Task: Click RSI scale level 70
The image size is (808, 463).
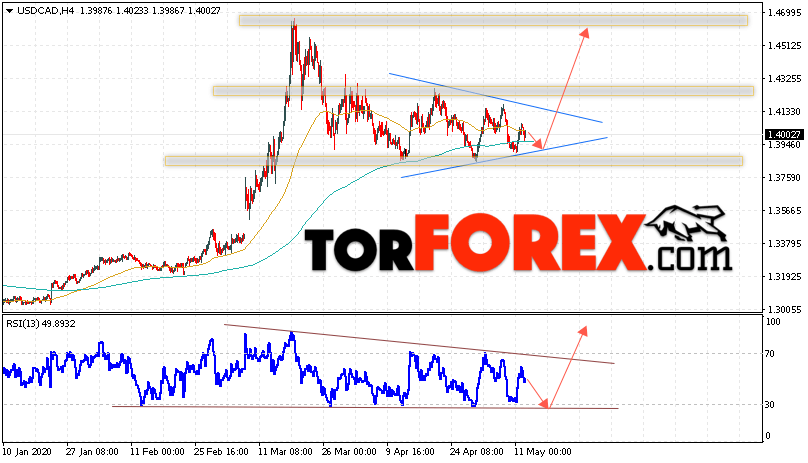Action: pyautogui.click(x=770, y=354)
